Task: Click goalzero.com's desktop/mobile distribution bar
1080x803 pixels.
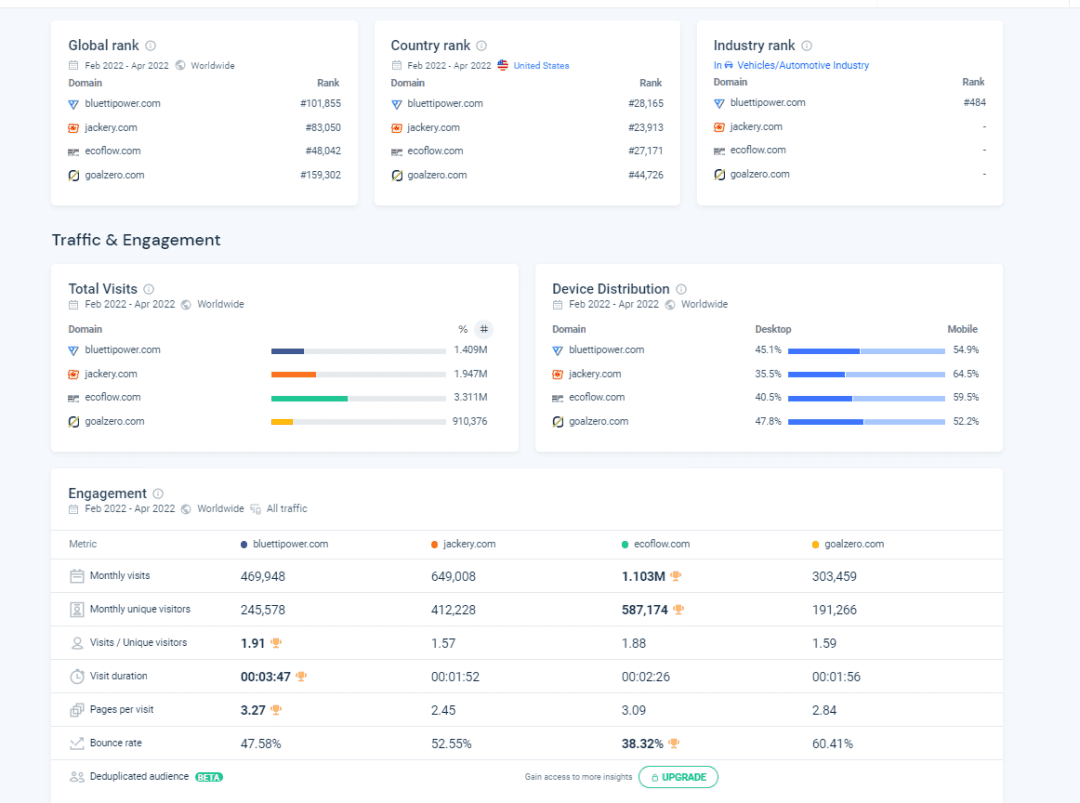Action: coord(866,422)
